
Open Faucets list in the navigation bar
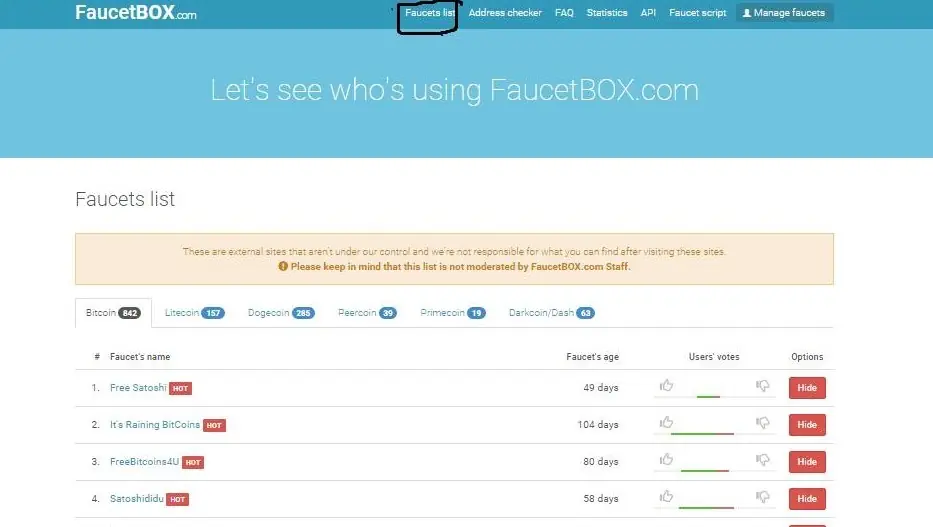click(430, 12)
